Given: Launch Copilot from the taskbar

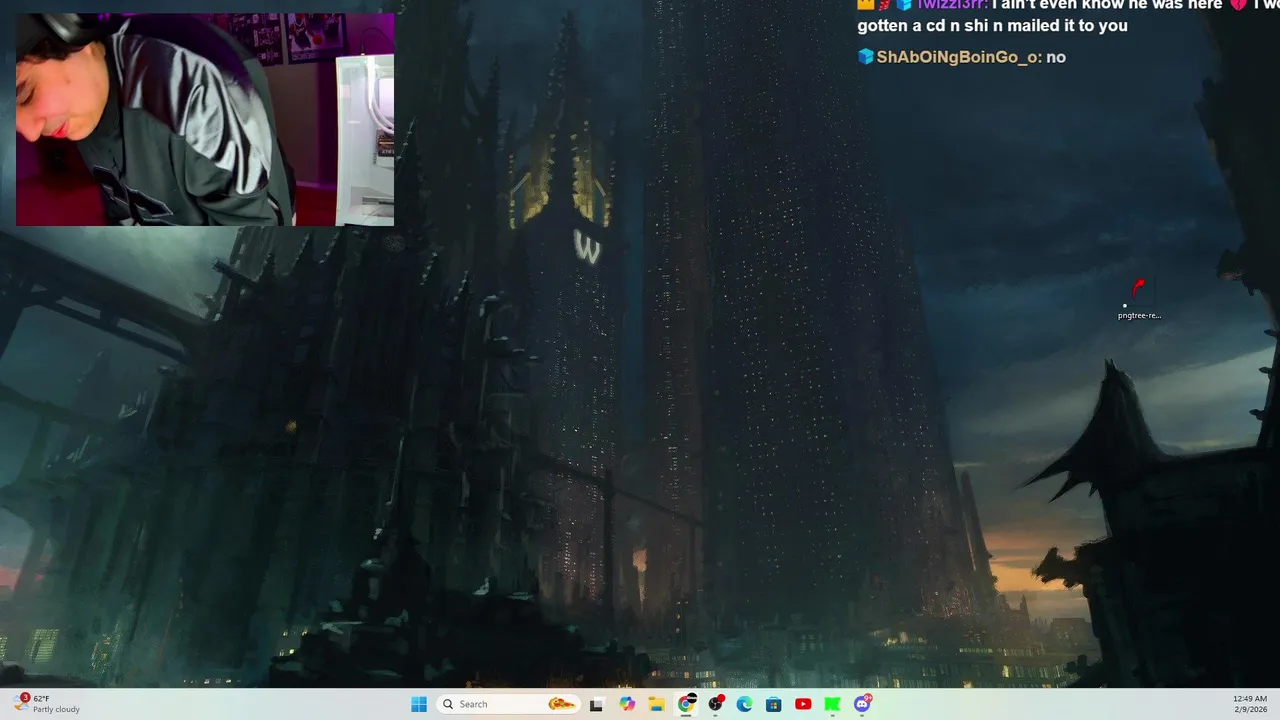Looking at the screenshot, I should 627,704.
